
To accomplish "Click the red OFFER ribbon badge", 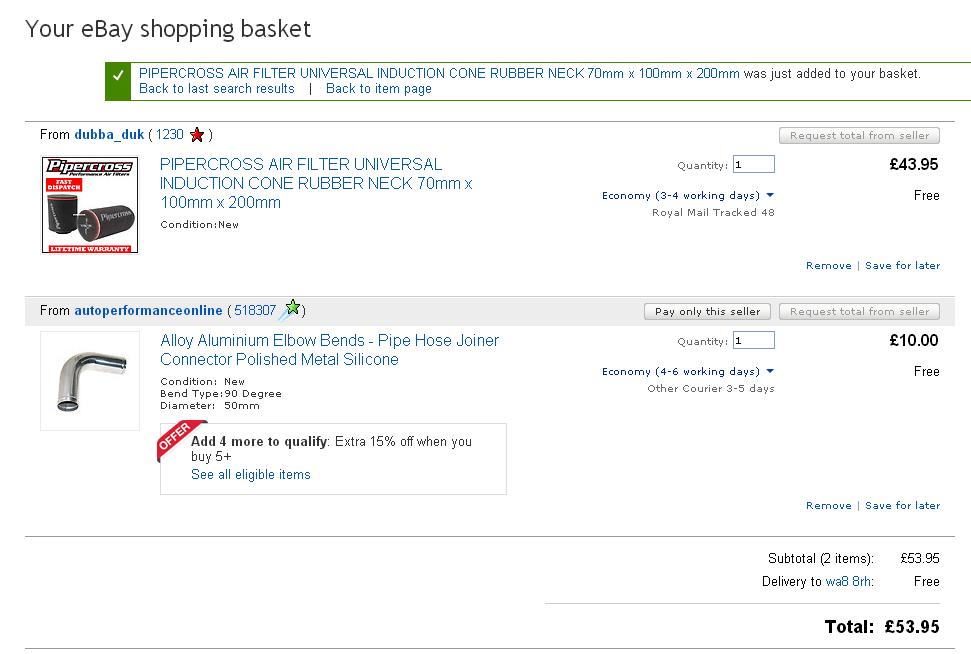I will (174, 441).
